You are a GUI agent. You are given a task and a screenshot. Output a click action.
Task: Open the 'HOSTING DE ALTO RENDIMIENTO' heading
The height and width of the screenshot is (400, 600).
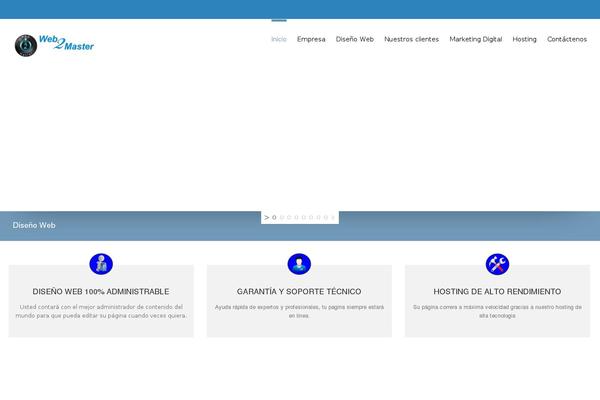click(x=497, y=292)
